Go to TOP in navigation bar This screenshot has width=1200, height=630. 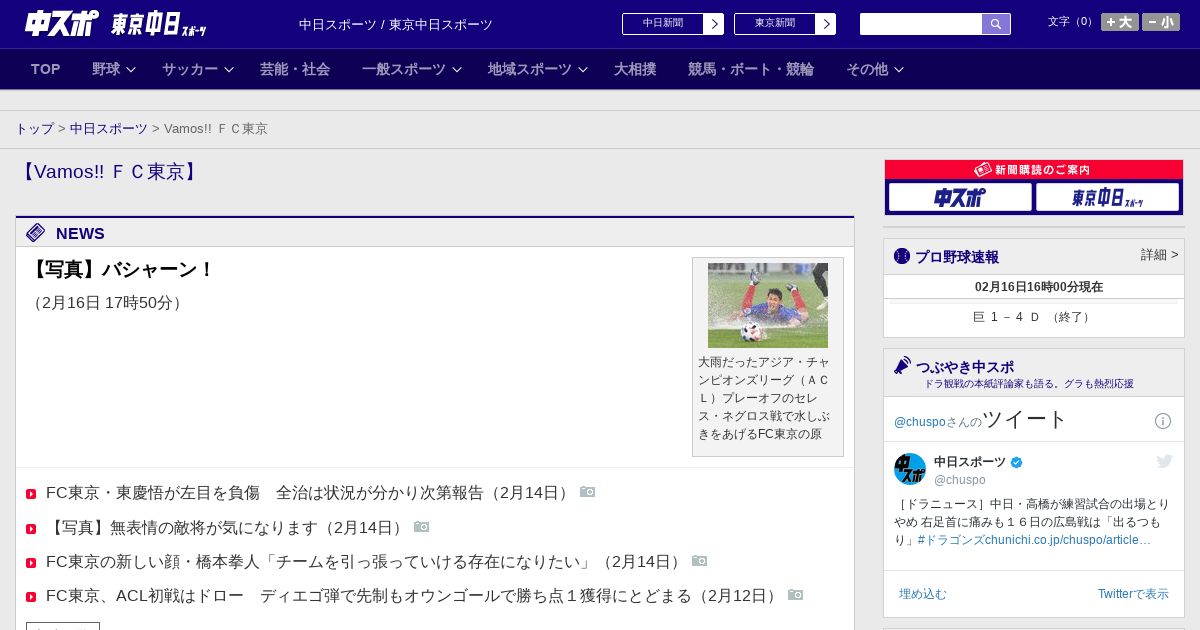coord(46,69)
